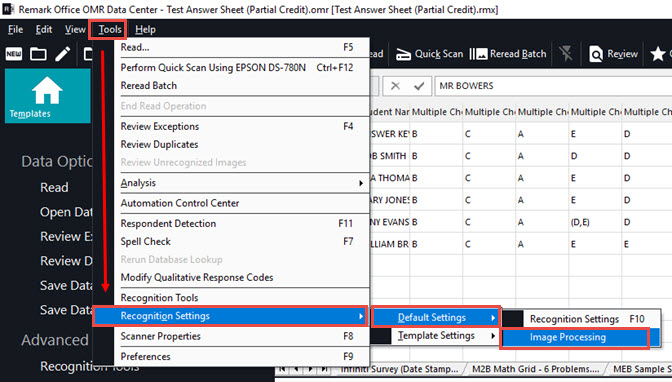Click the ARY JONES row name cell
This screenshot has width=672, height=382.
(x=390, y=200)
